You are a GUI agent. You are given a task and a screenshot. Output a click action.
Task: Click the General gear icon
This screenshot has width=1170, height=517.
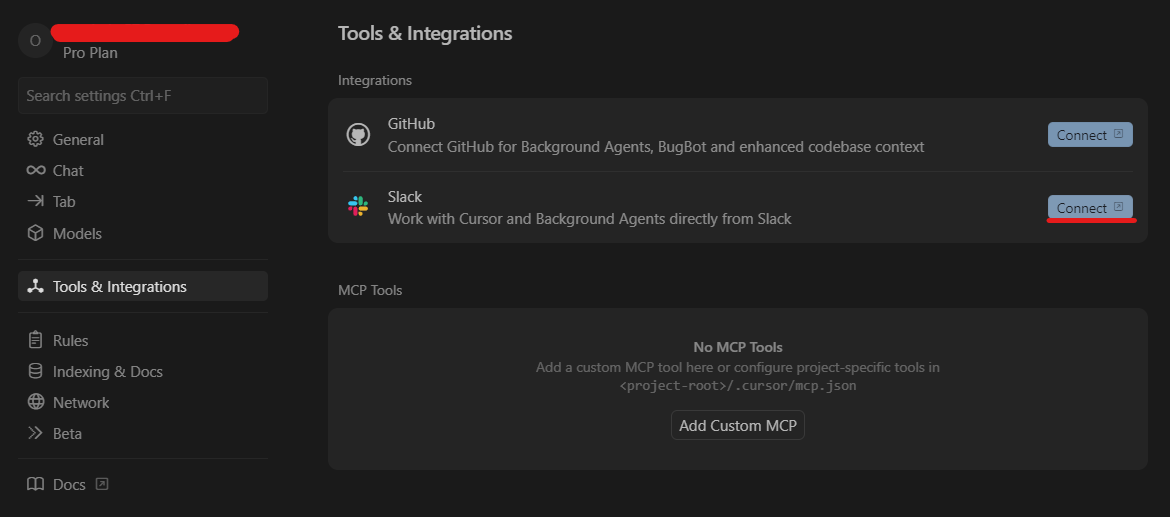[36, 139]
